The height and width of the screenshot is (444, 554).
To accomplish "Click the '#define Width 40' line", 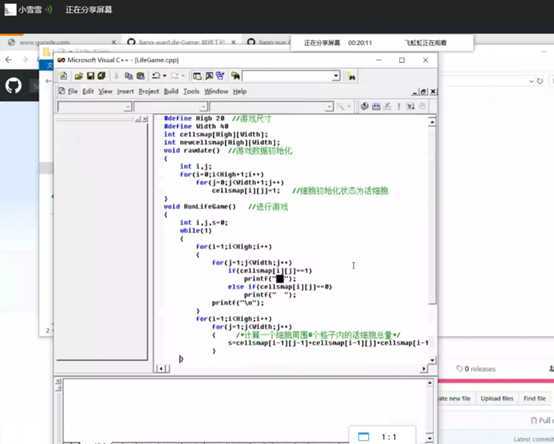I will click(196, 126).
